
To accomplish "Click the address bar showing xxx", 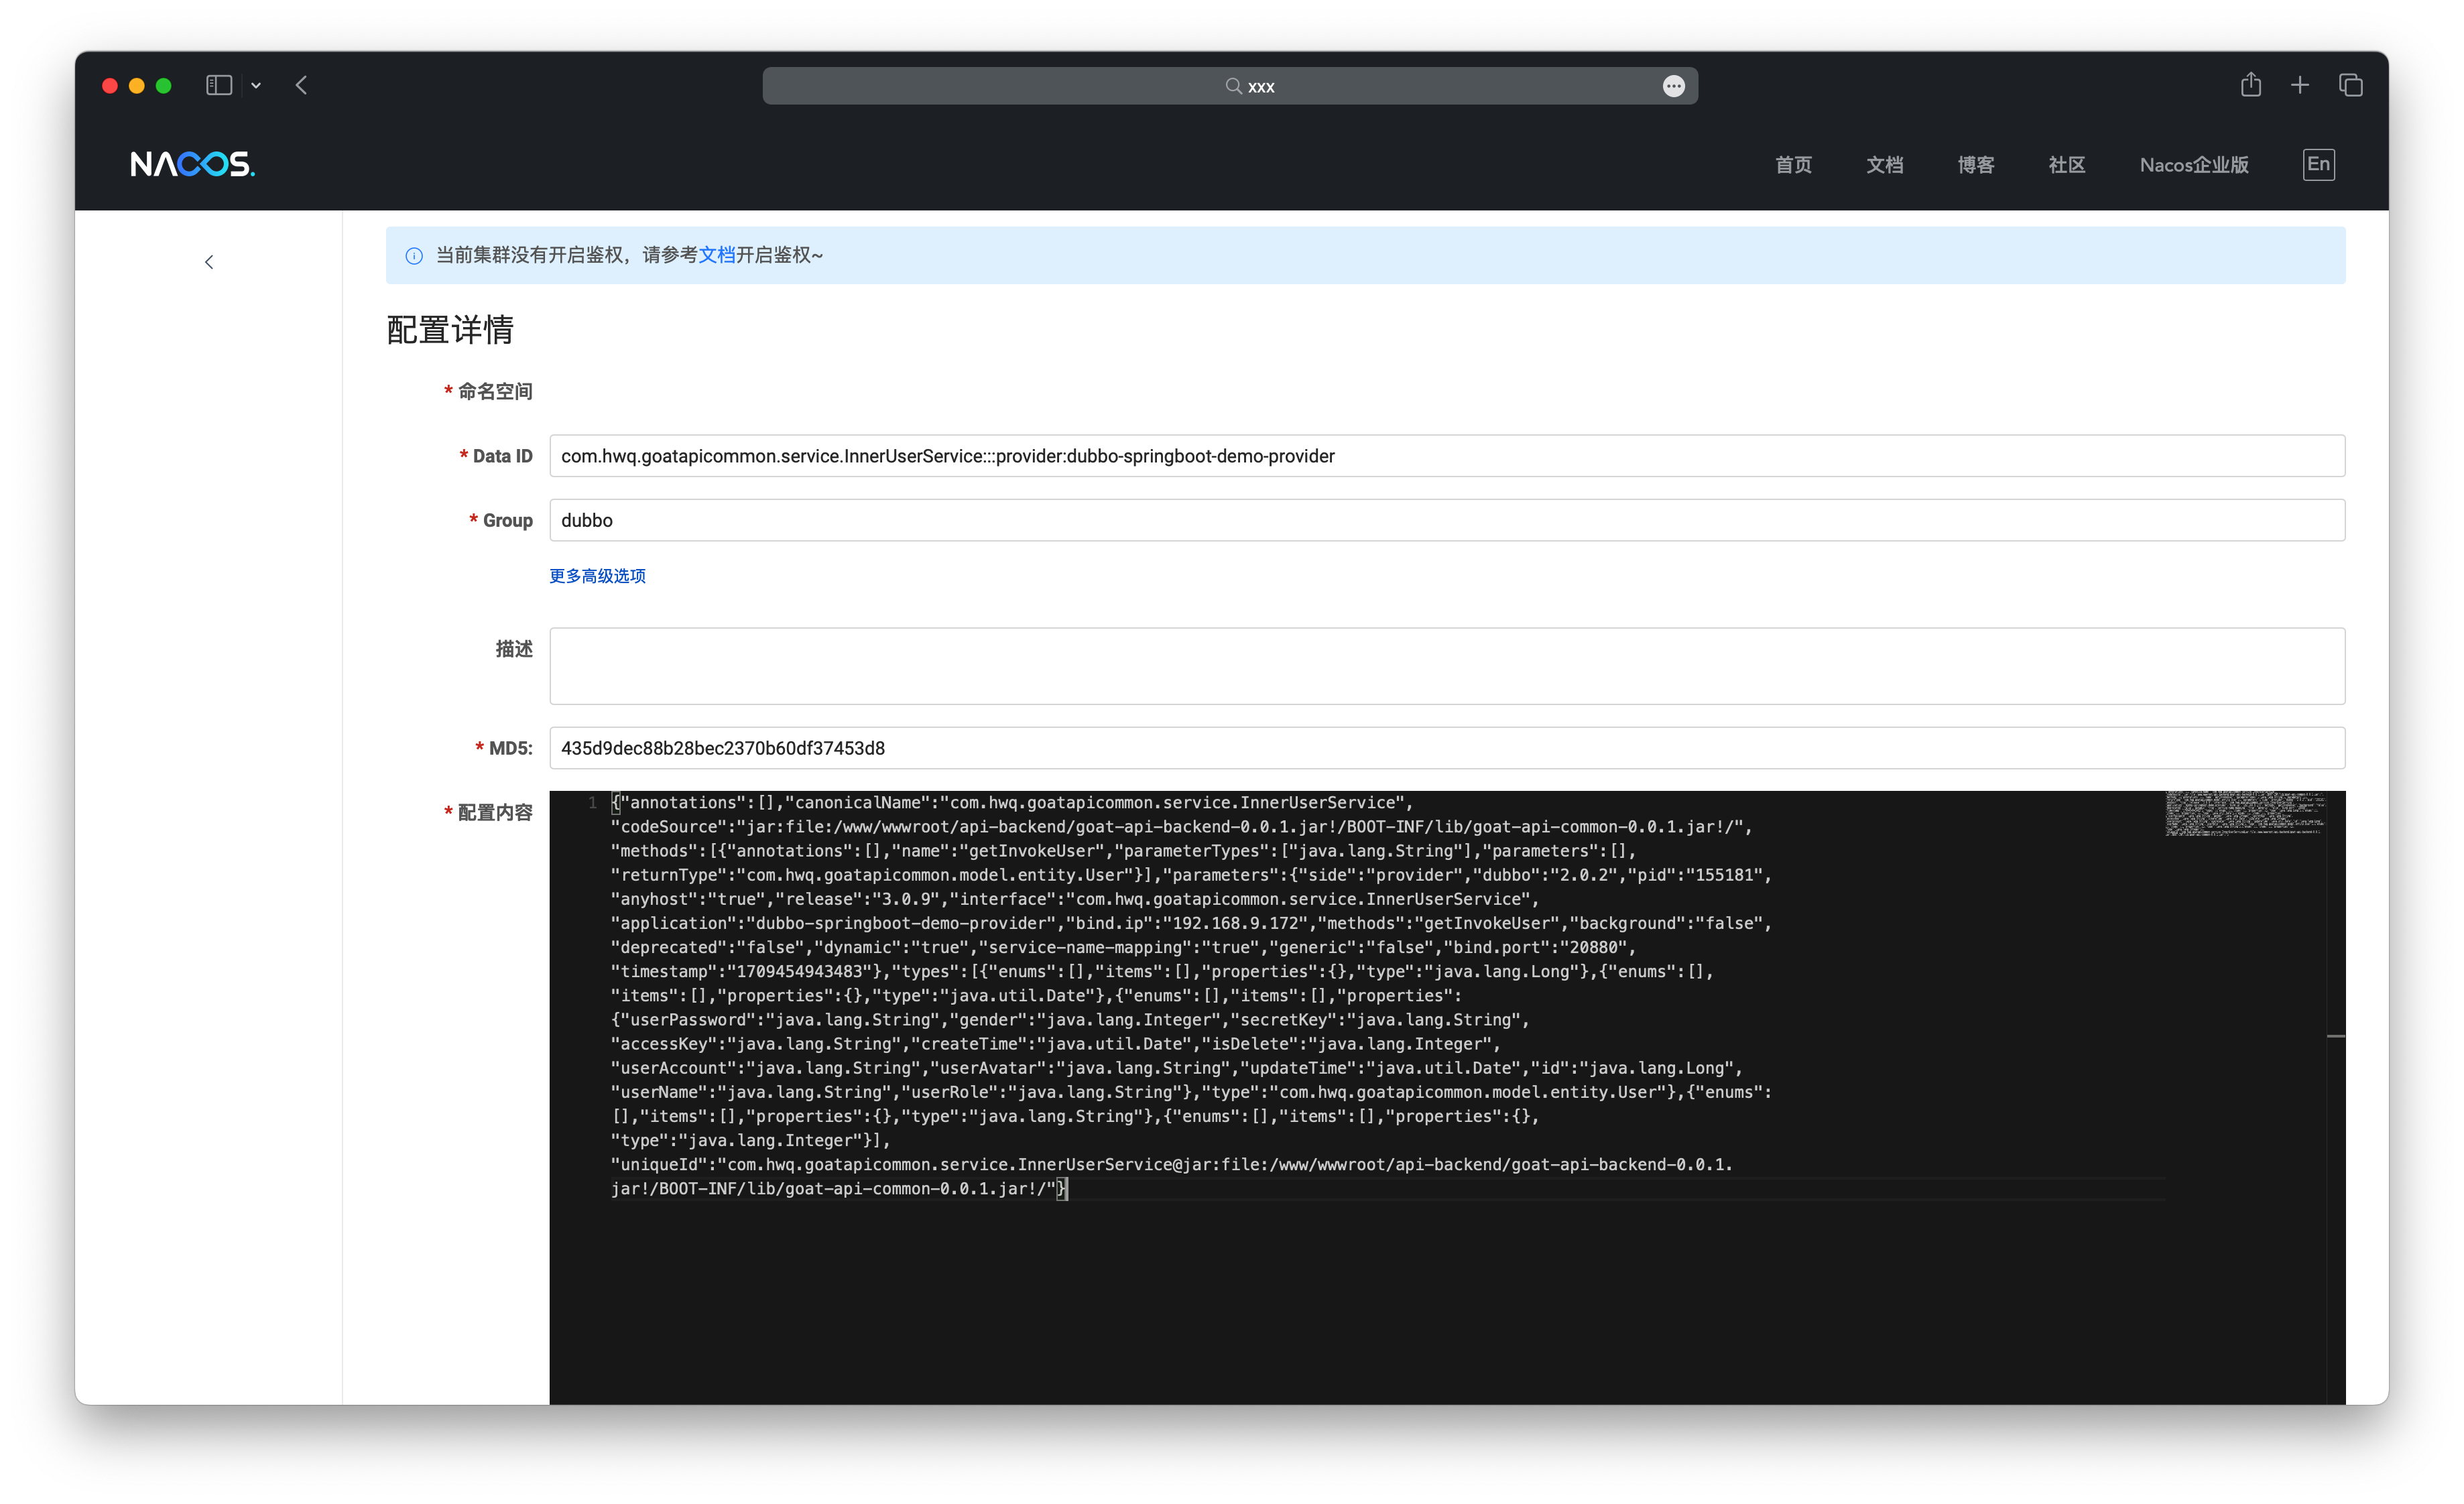I will [1229, 86].
